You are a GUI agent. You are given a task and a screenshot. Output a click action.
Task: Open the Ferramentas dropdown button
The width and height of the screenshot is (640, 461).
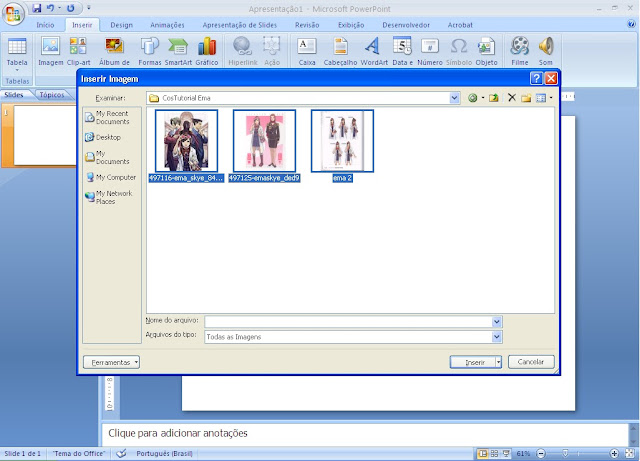tap(111, 362)
